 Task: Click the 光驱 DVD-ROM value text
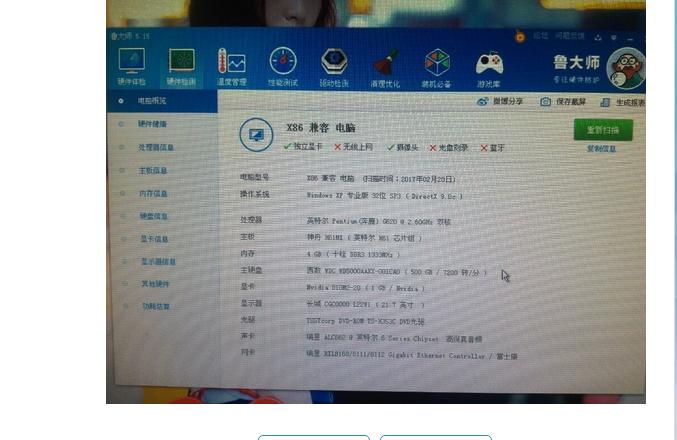click(365, 321)
